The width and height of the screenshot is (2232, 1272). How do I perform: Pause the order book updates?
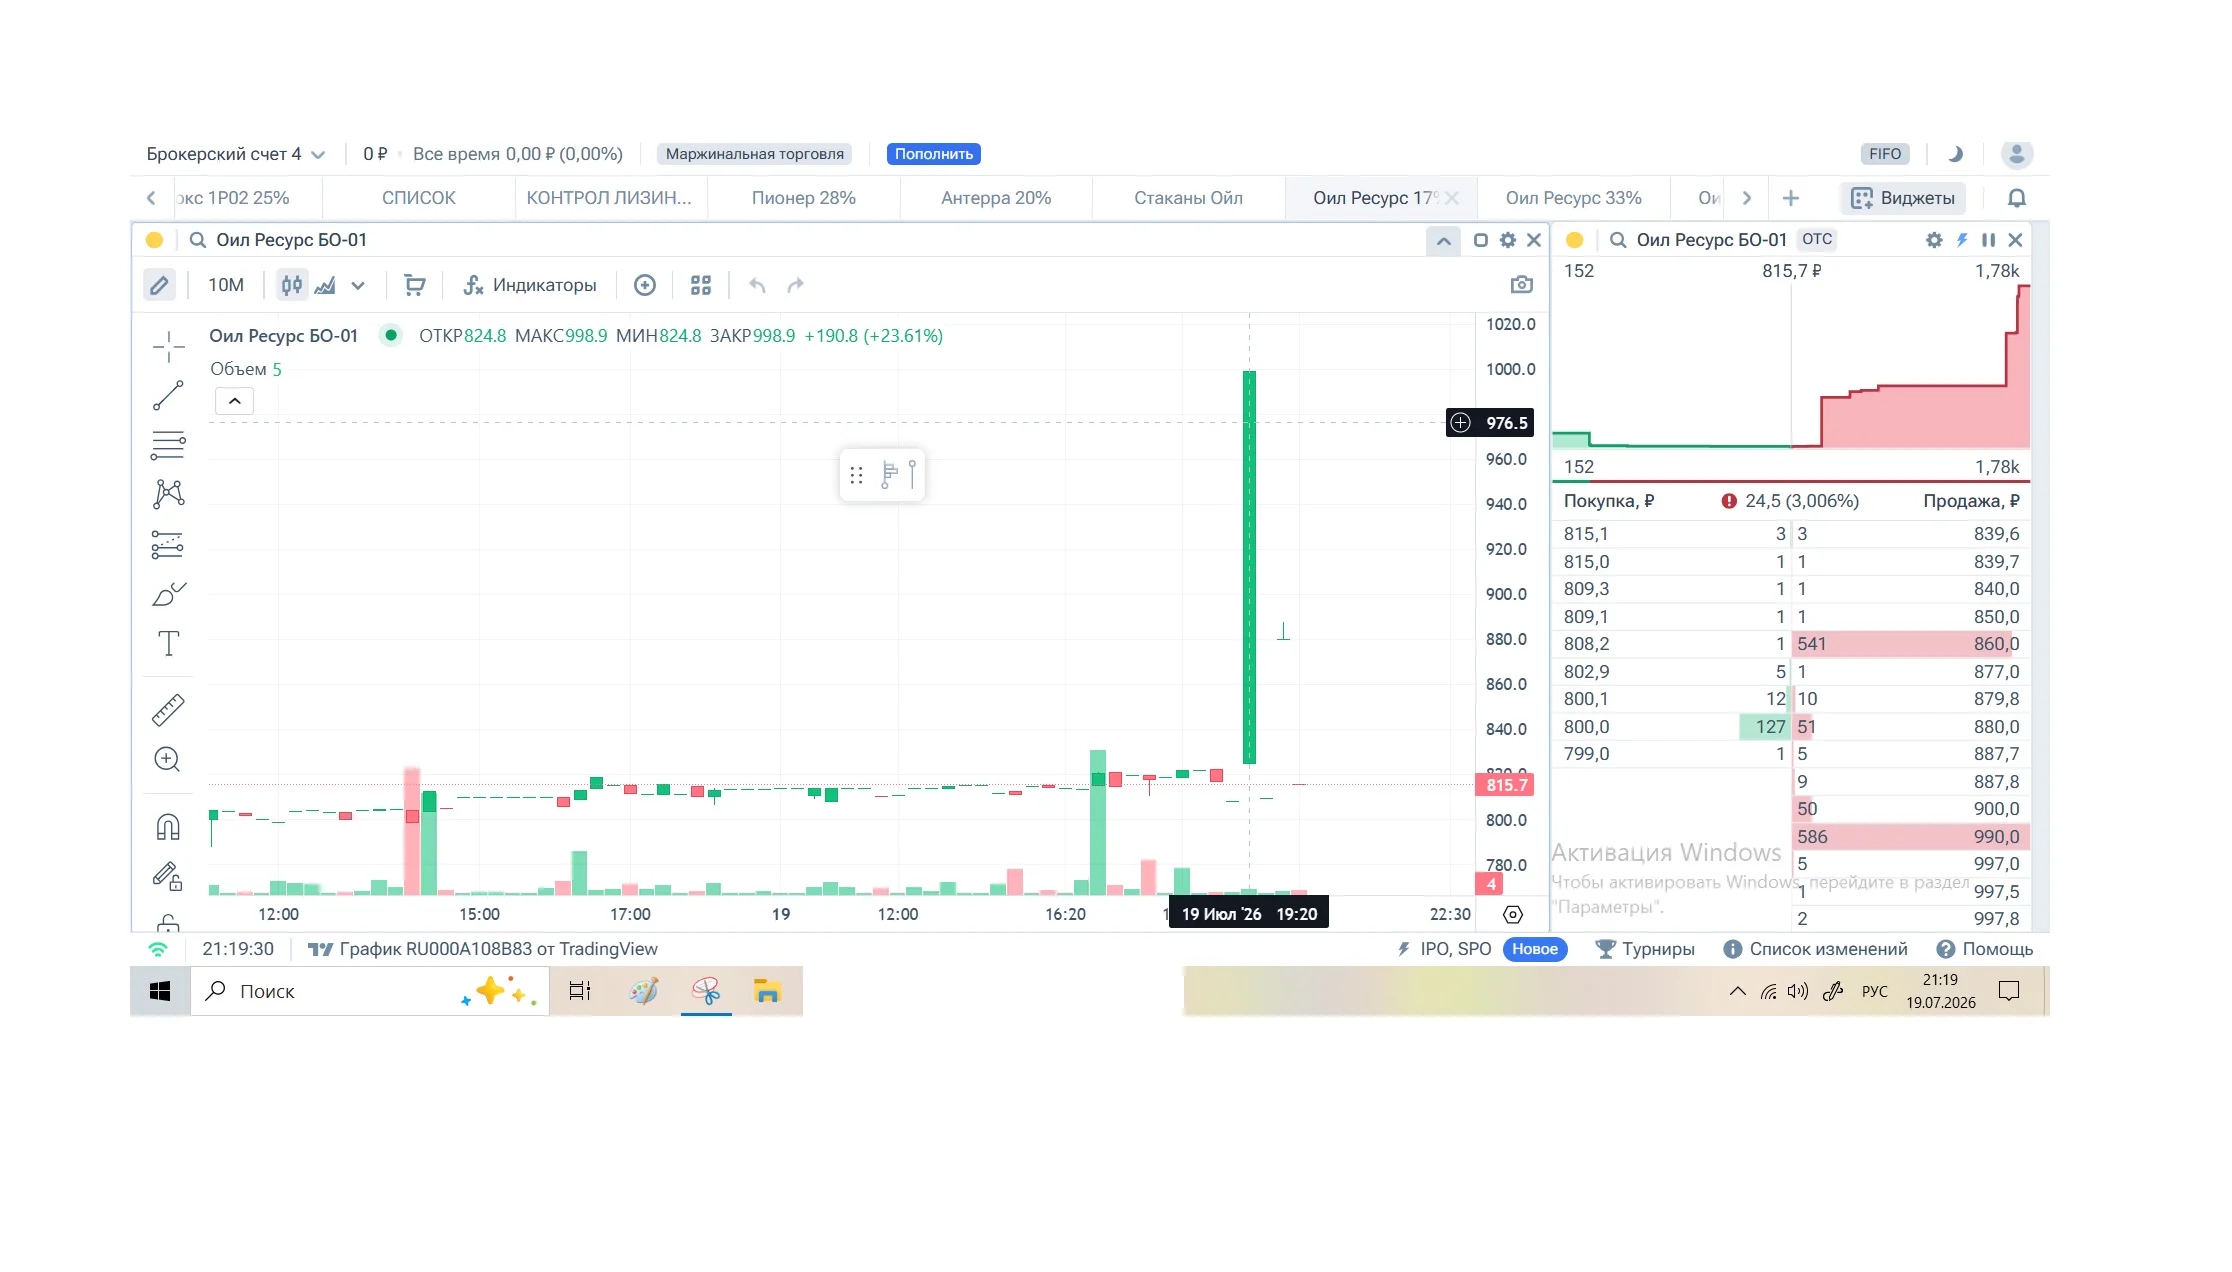point(1988,240)
